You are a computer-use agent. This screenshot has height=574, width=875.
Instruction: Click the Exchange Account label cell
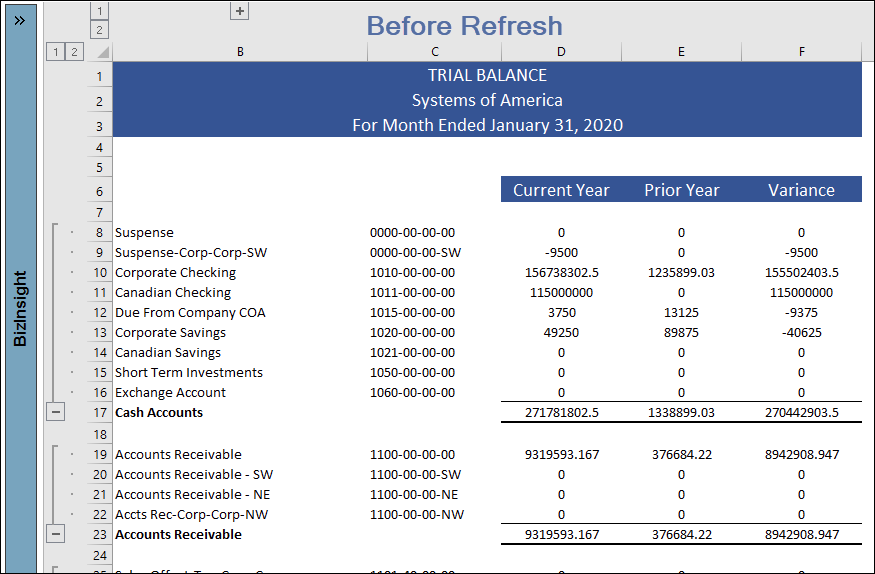point(240,392)
